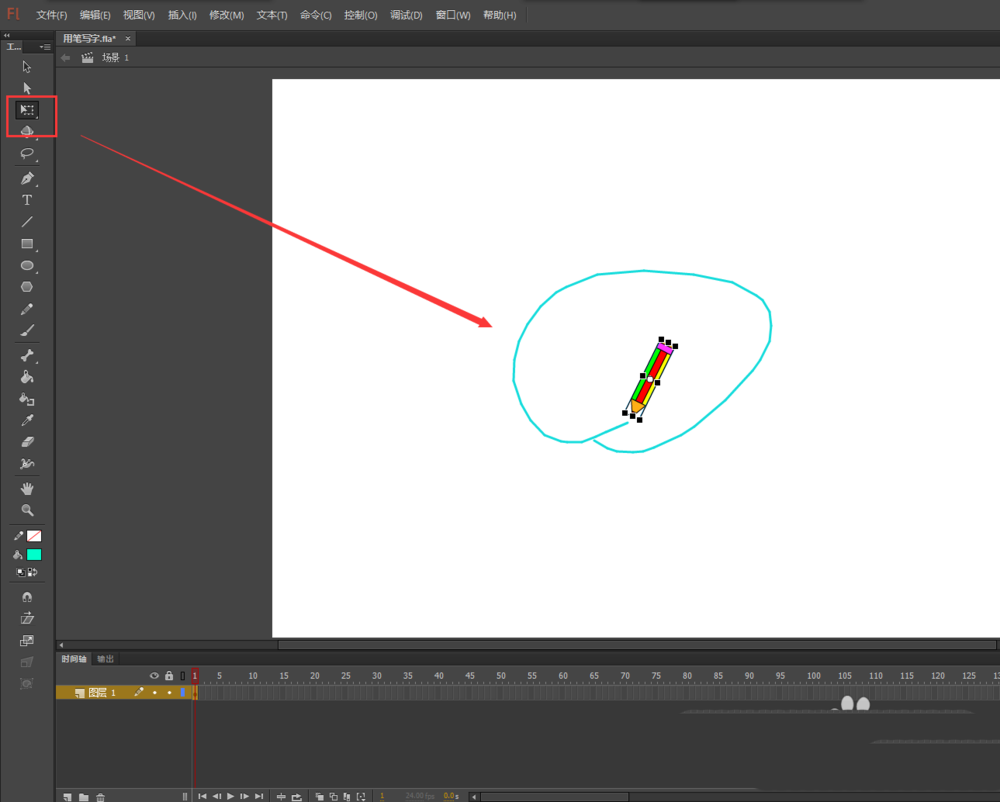Screen dimensions: 1000x802
Task: Select the Zoom magnifier tool
Action: (27, 510)
